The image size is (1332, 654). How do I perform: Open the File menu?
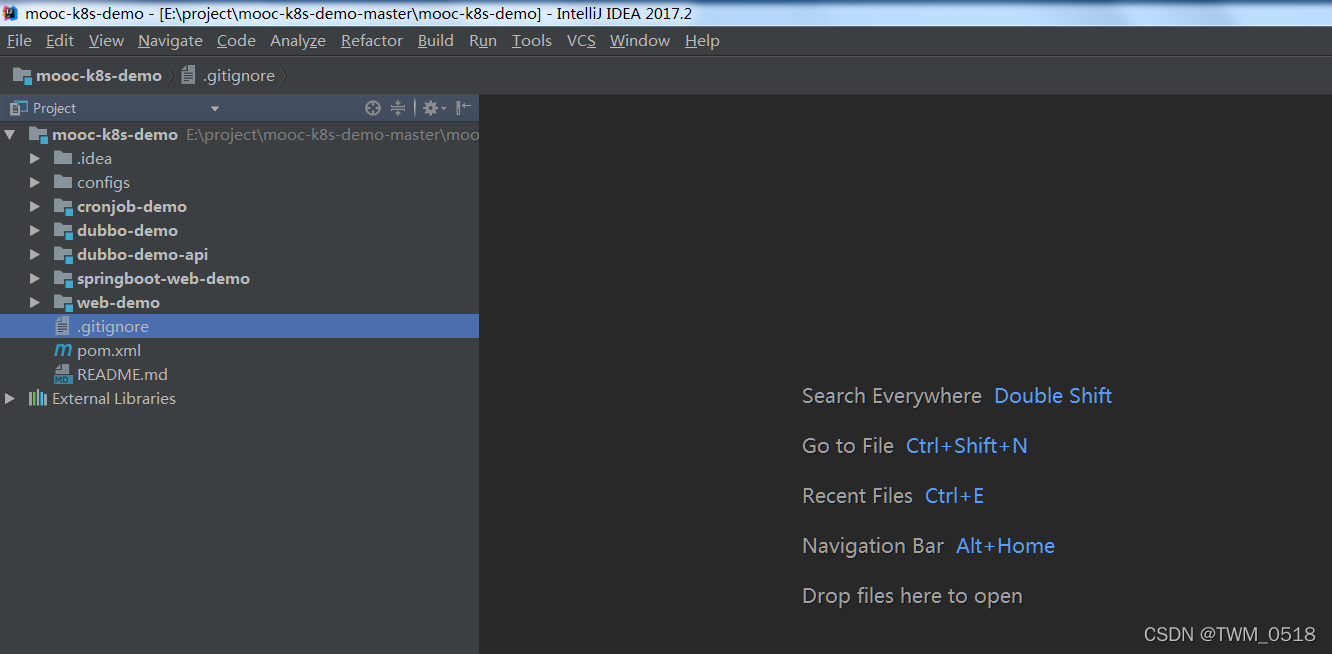coord(19,41)
